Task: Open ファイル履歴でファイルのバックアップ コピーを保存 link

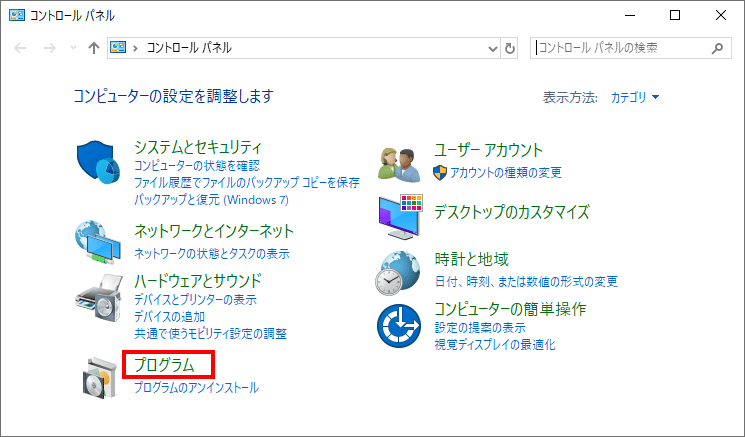Action: click(x=247, y=182)
